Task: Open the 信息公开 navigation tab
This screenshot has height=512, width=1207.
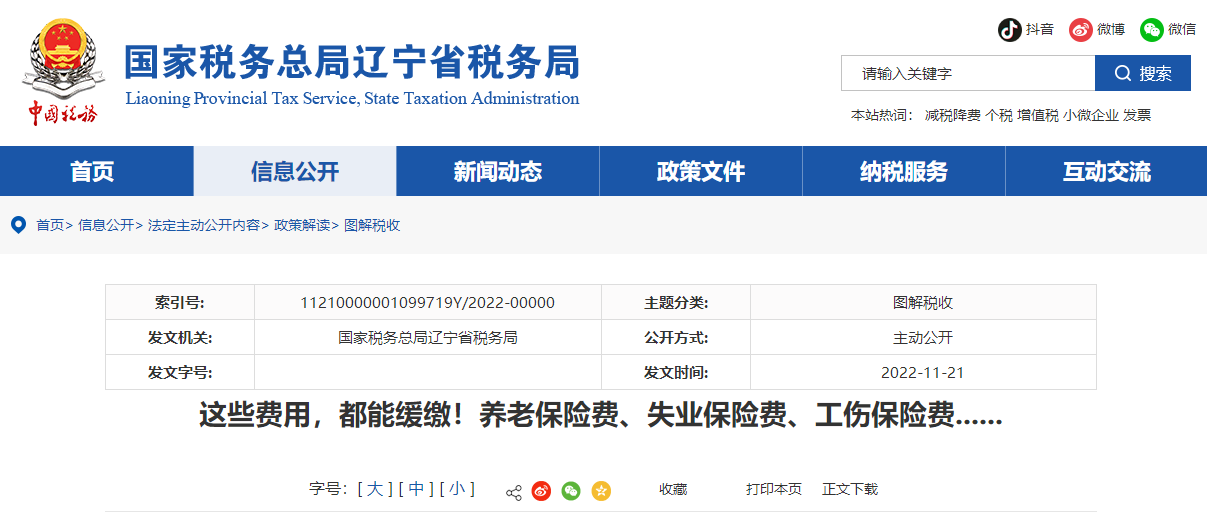Action: click(295, 171)
